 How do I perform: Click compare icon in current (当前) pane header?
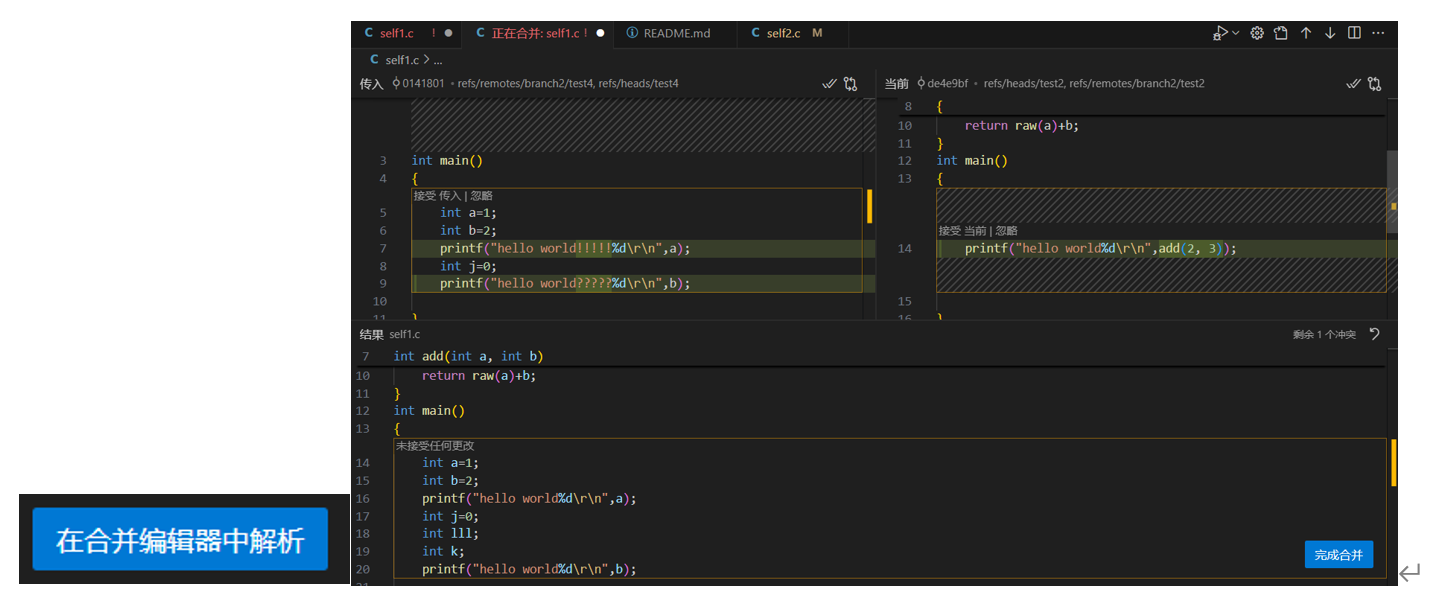tap(1375, 84)
